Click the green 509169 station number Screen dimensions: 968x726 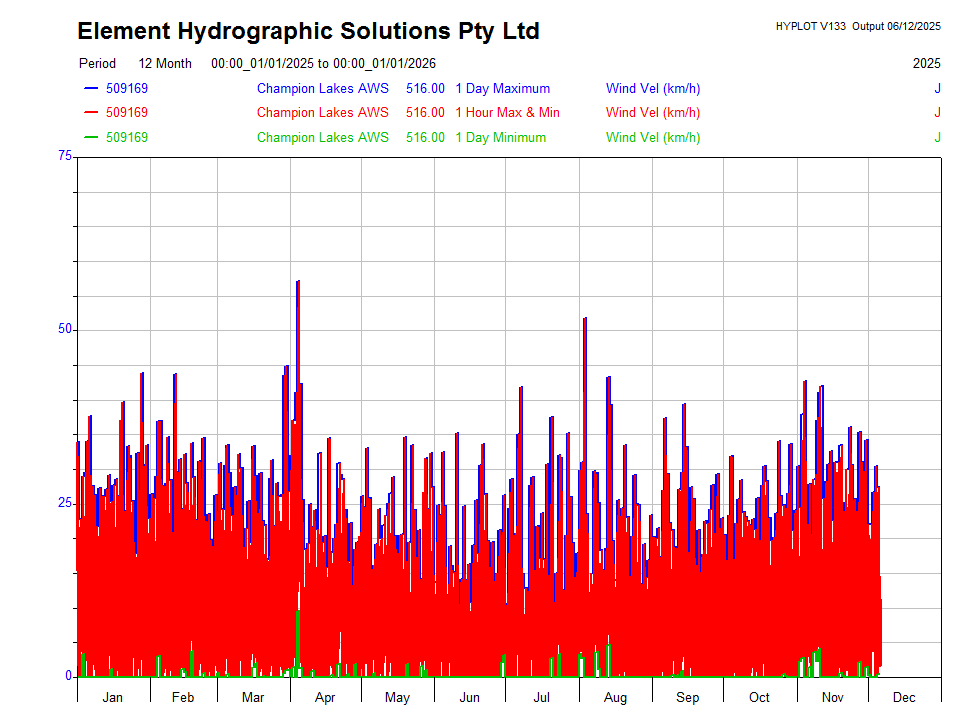coord(127,137)
